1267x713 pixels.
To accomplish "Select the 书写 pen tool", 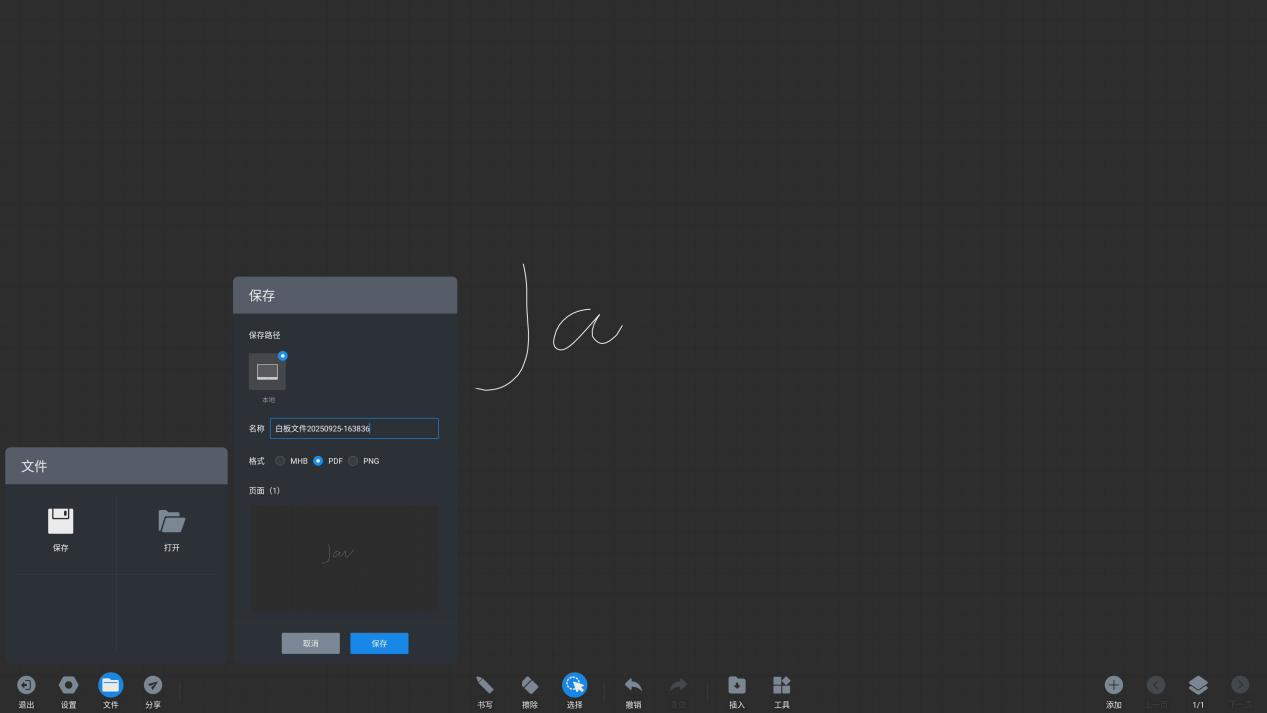I will pyautogui.click(x=485, y=686).
